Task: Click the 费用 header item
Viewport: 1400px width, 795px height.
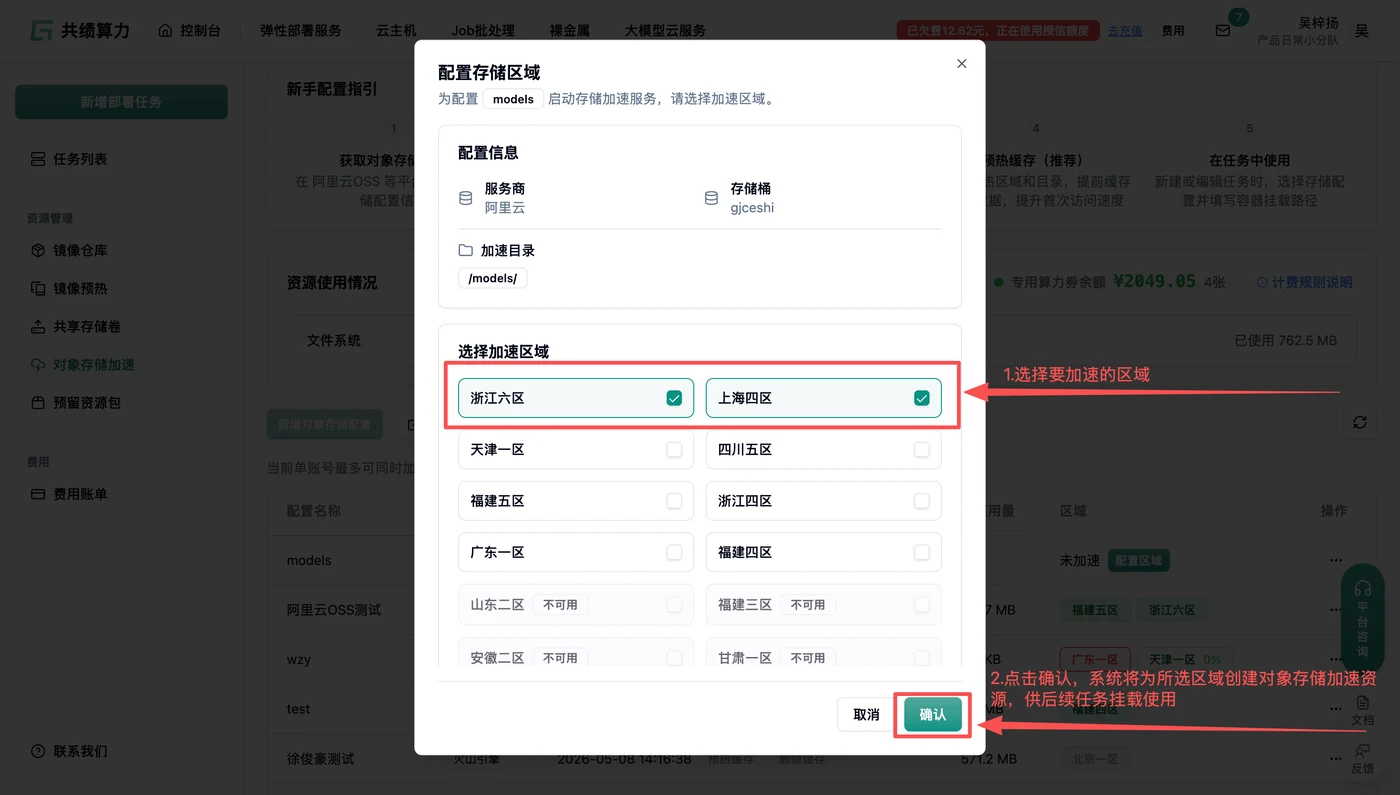Action: [x=1173, y=31]
